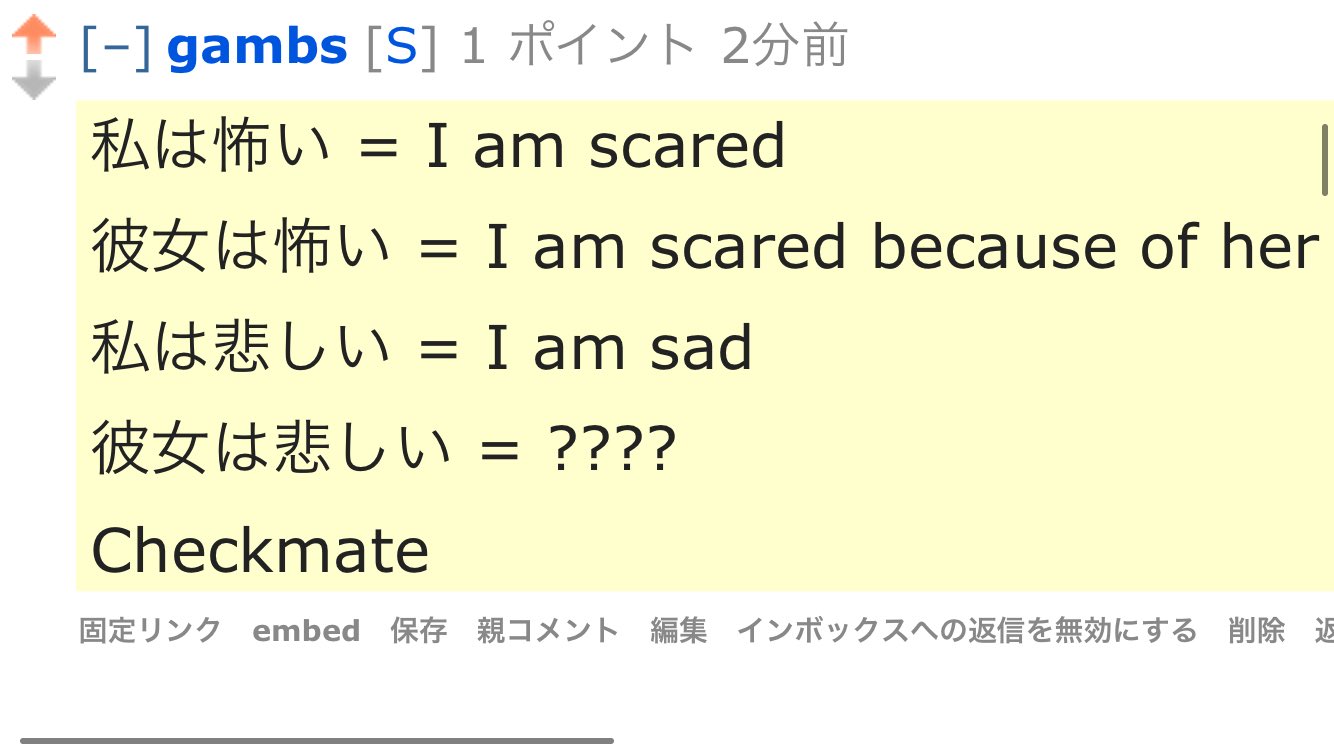Click the 1 ポイント score text
The image size is (1334, 750).
(577, 47)
